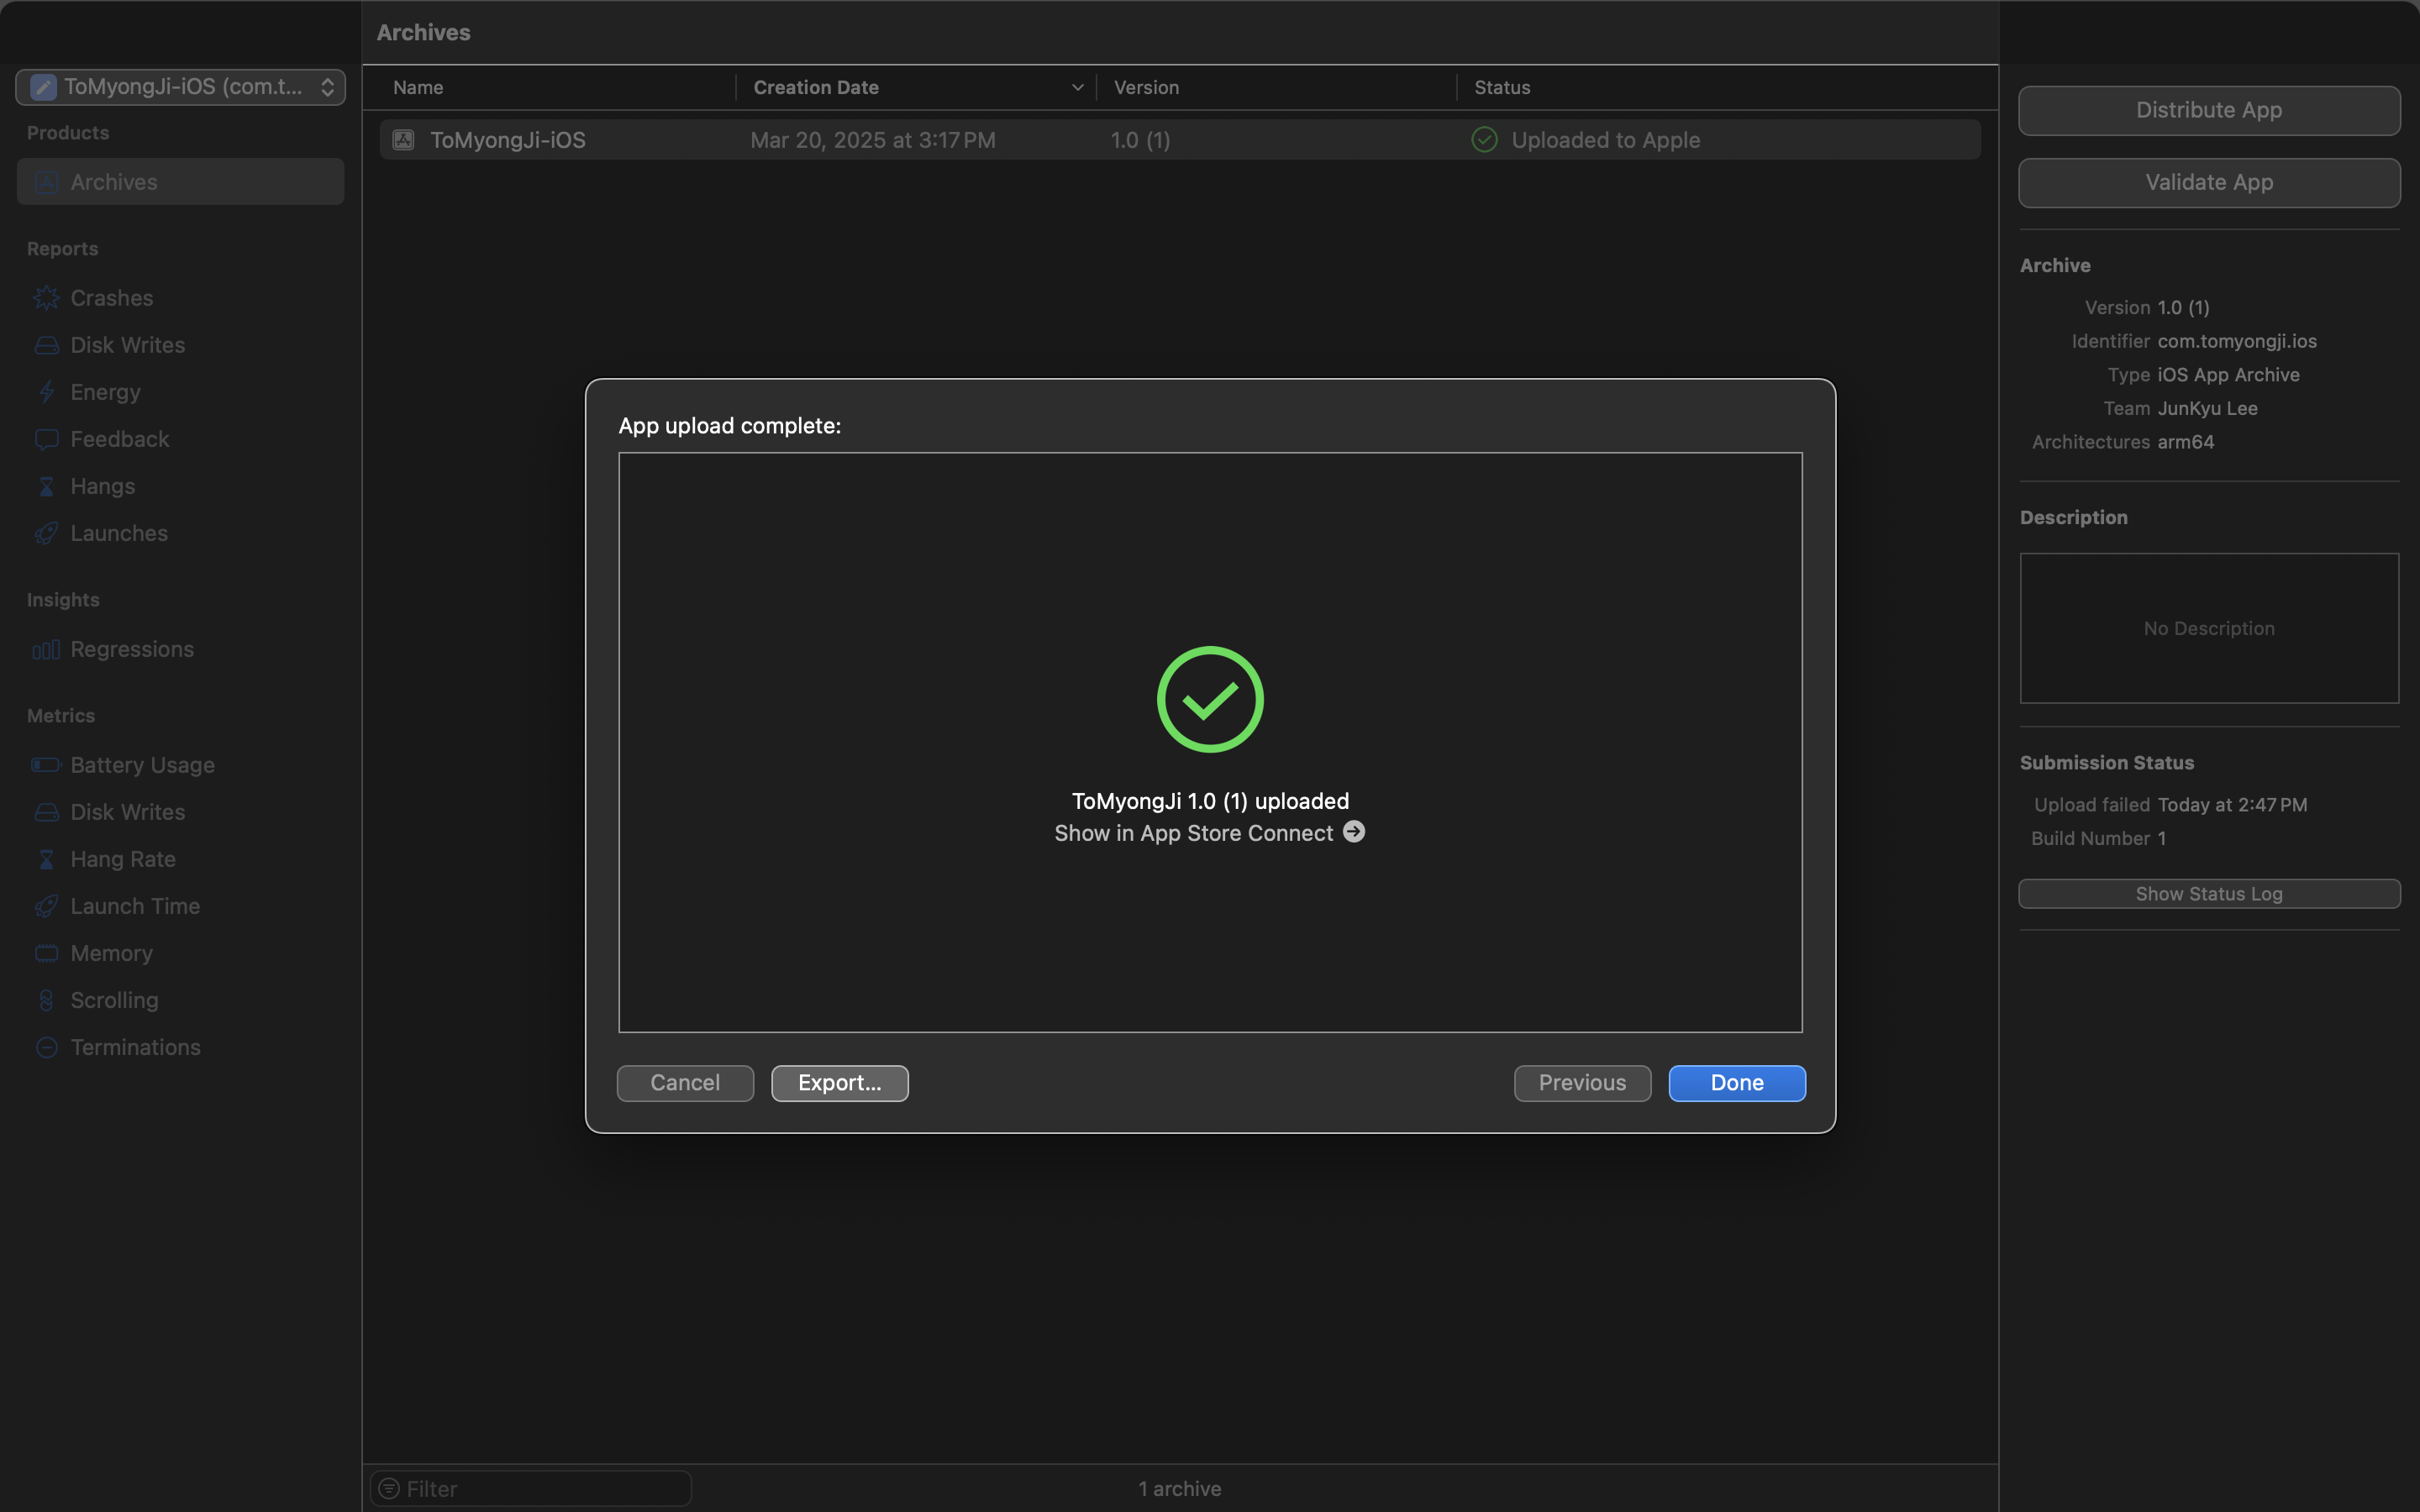This screenshot has width=2420, height=1512.
Task: Click the Hangs hourglass icon
Action: pos(46,486)
